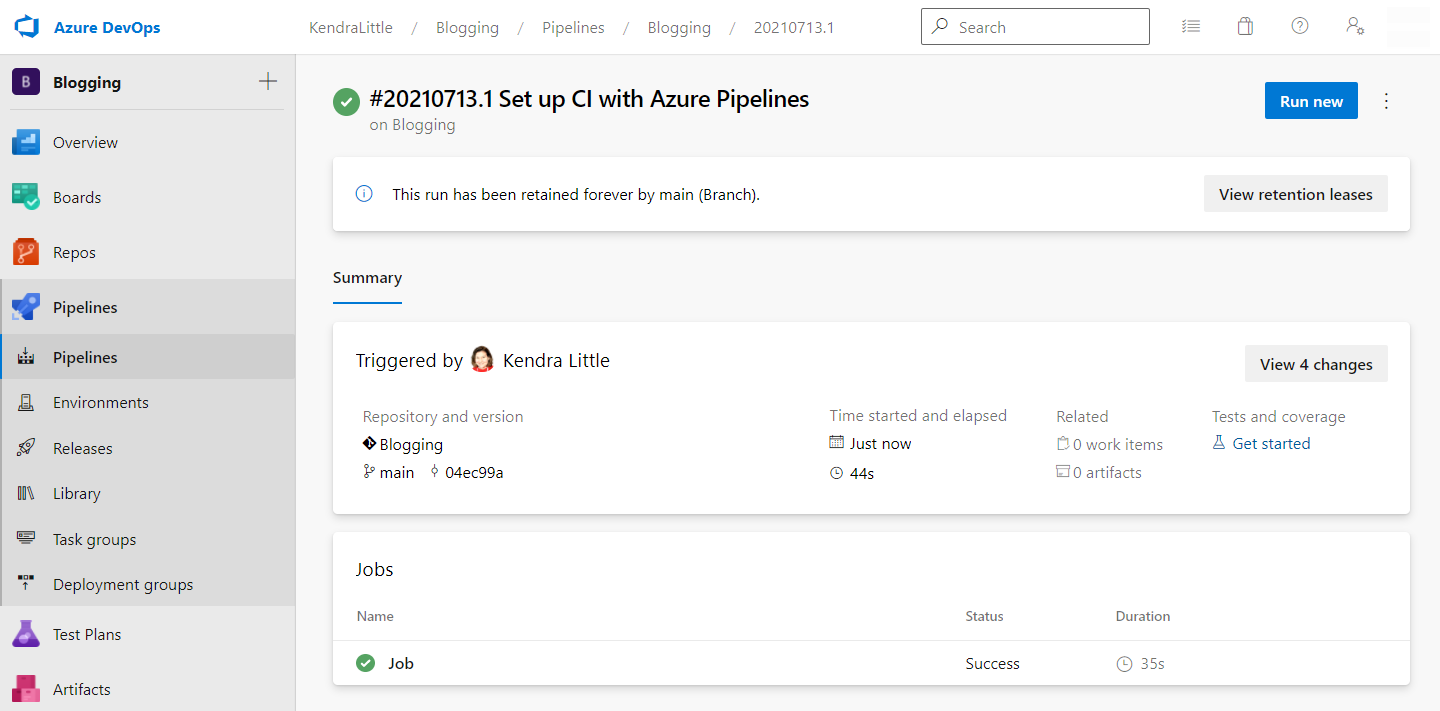Open Test Plans from the sidebar
Image resolution: width=1440 pixels, height=711 pixels.
tap(86, 633)
